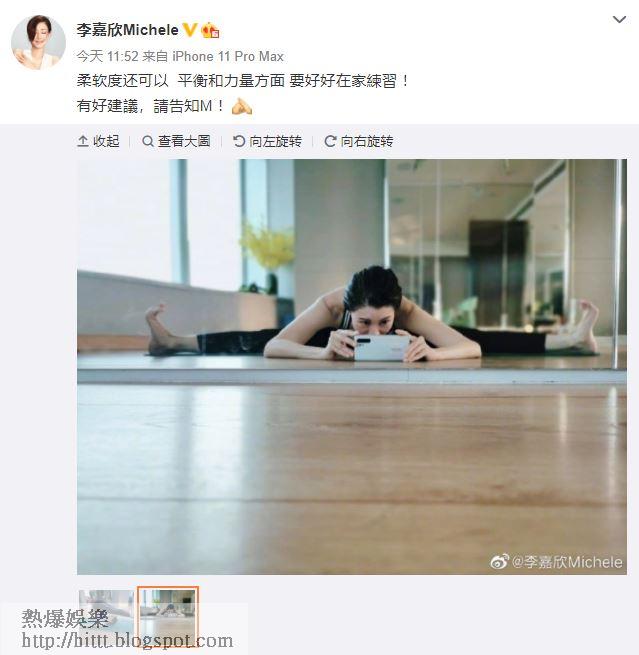This screenshot has height=655, width=639.
Task: Open the post options chevron dropdown
Action: click(619, 19)
